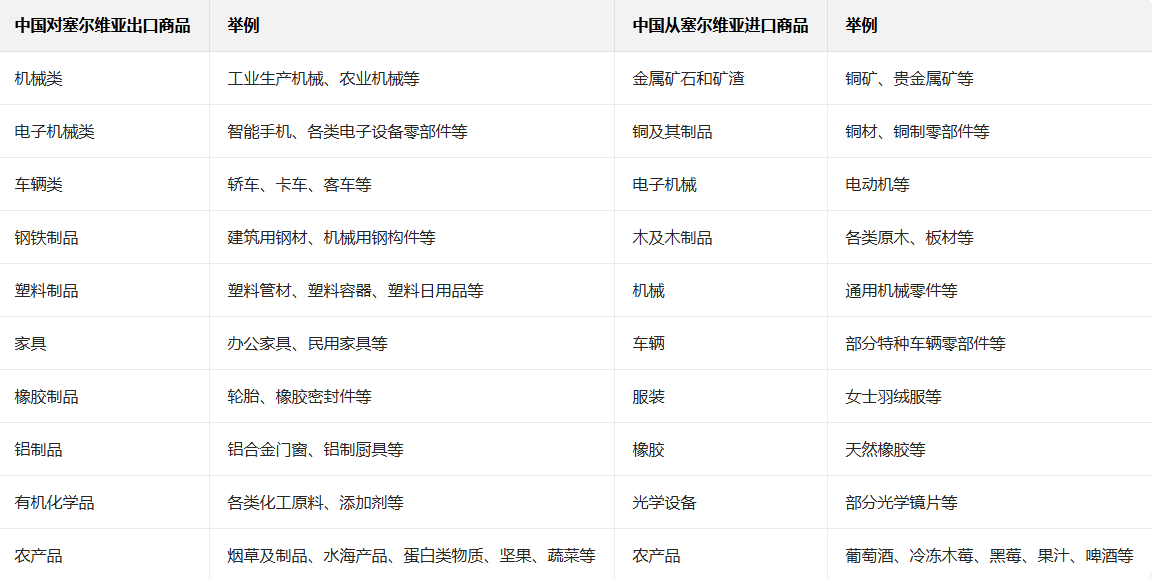Click the 铜及其制品 cell
Screen dimensions: 1152x579
click(x=672, y=131)
